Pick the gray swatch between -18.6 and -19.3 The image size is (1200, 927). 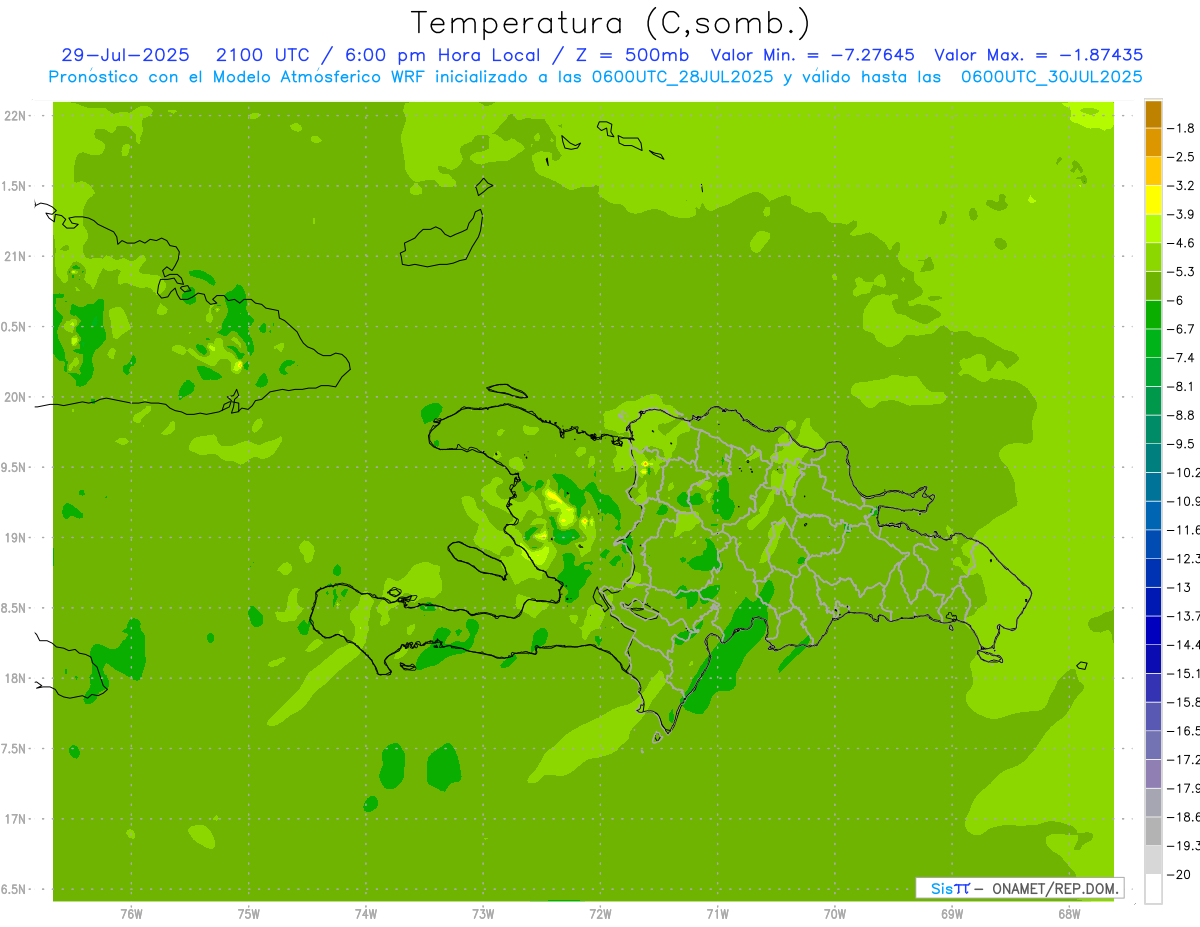pos(1153,831)
